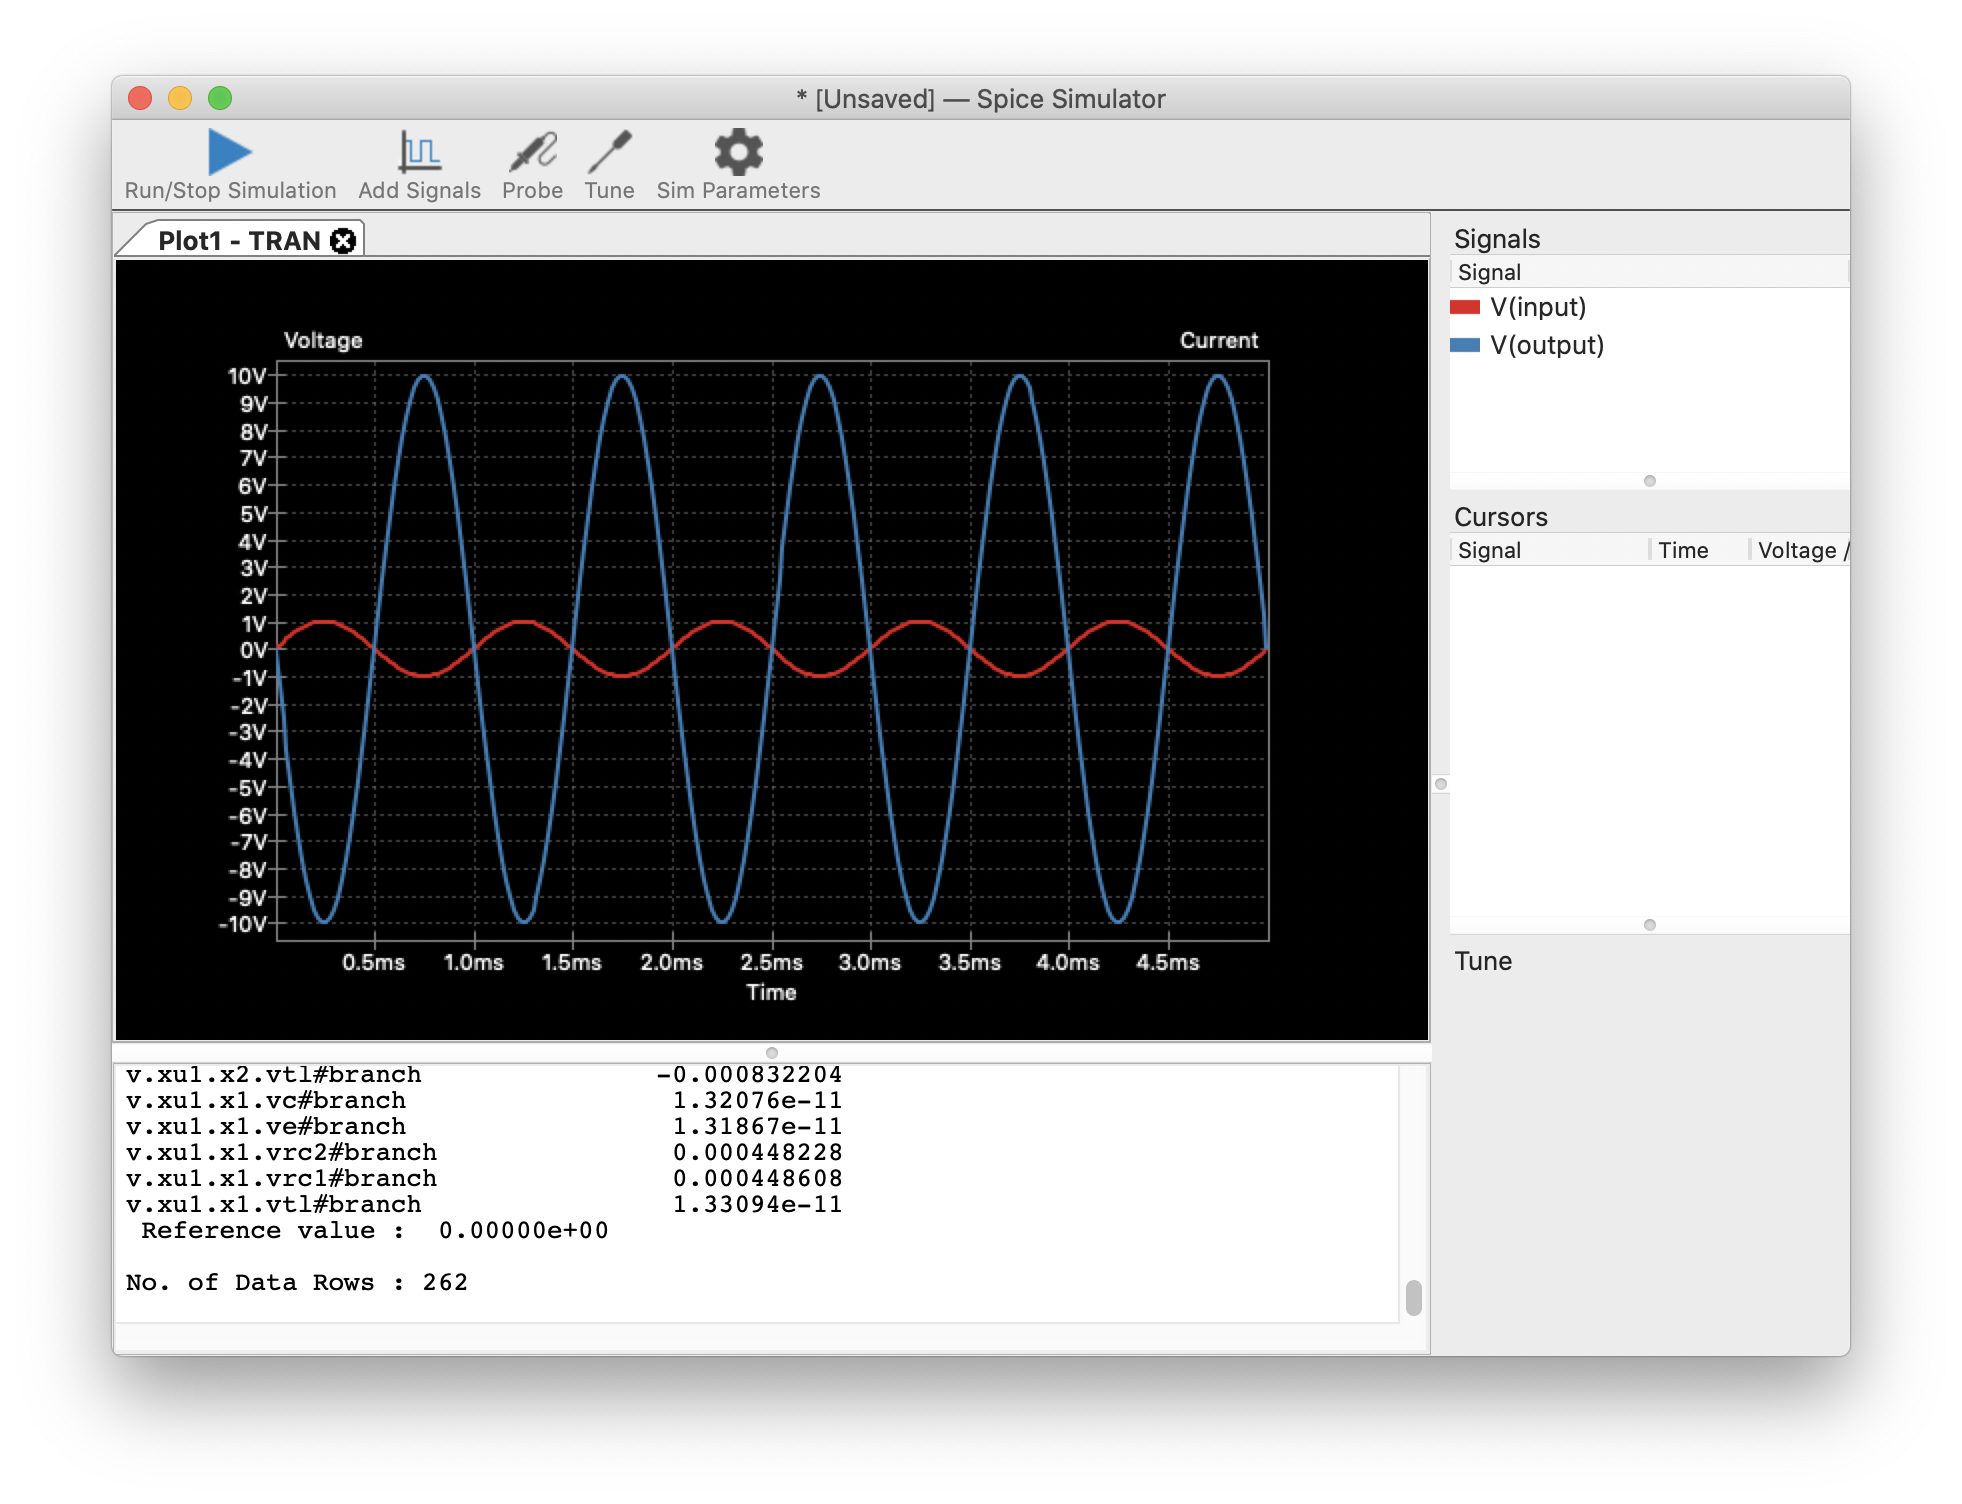
Task: Click the v.xu1.x1.vrc1#branch log line
Action: coord(484,1178)
